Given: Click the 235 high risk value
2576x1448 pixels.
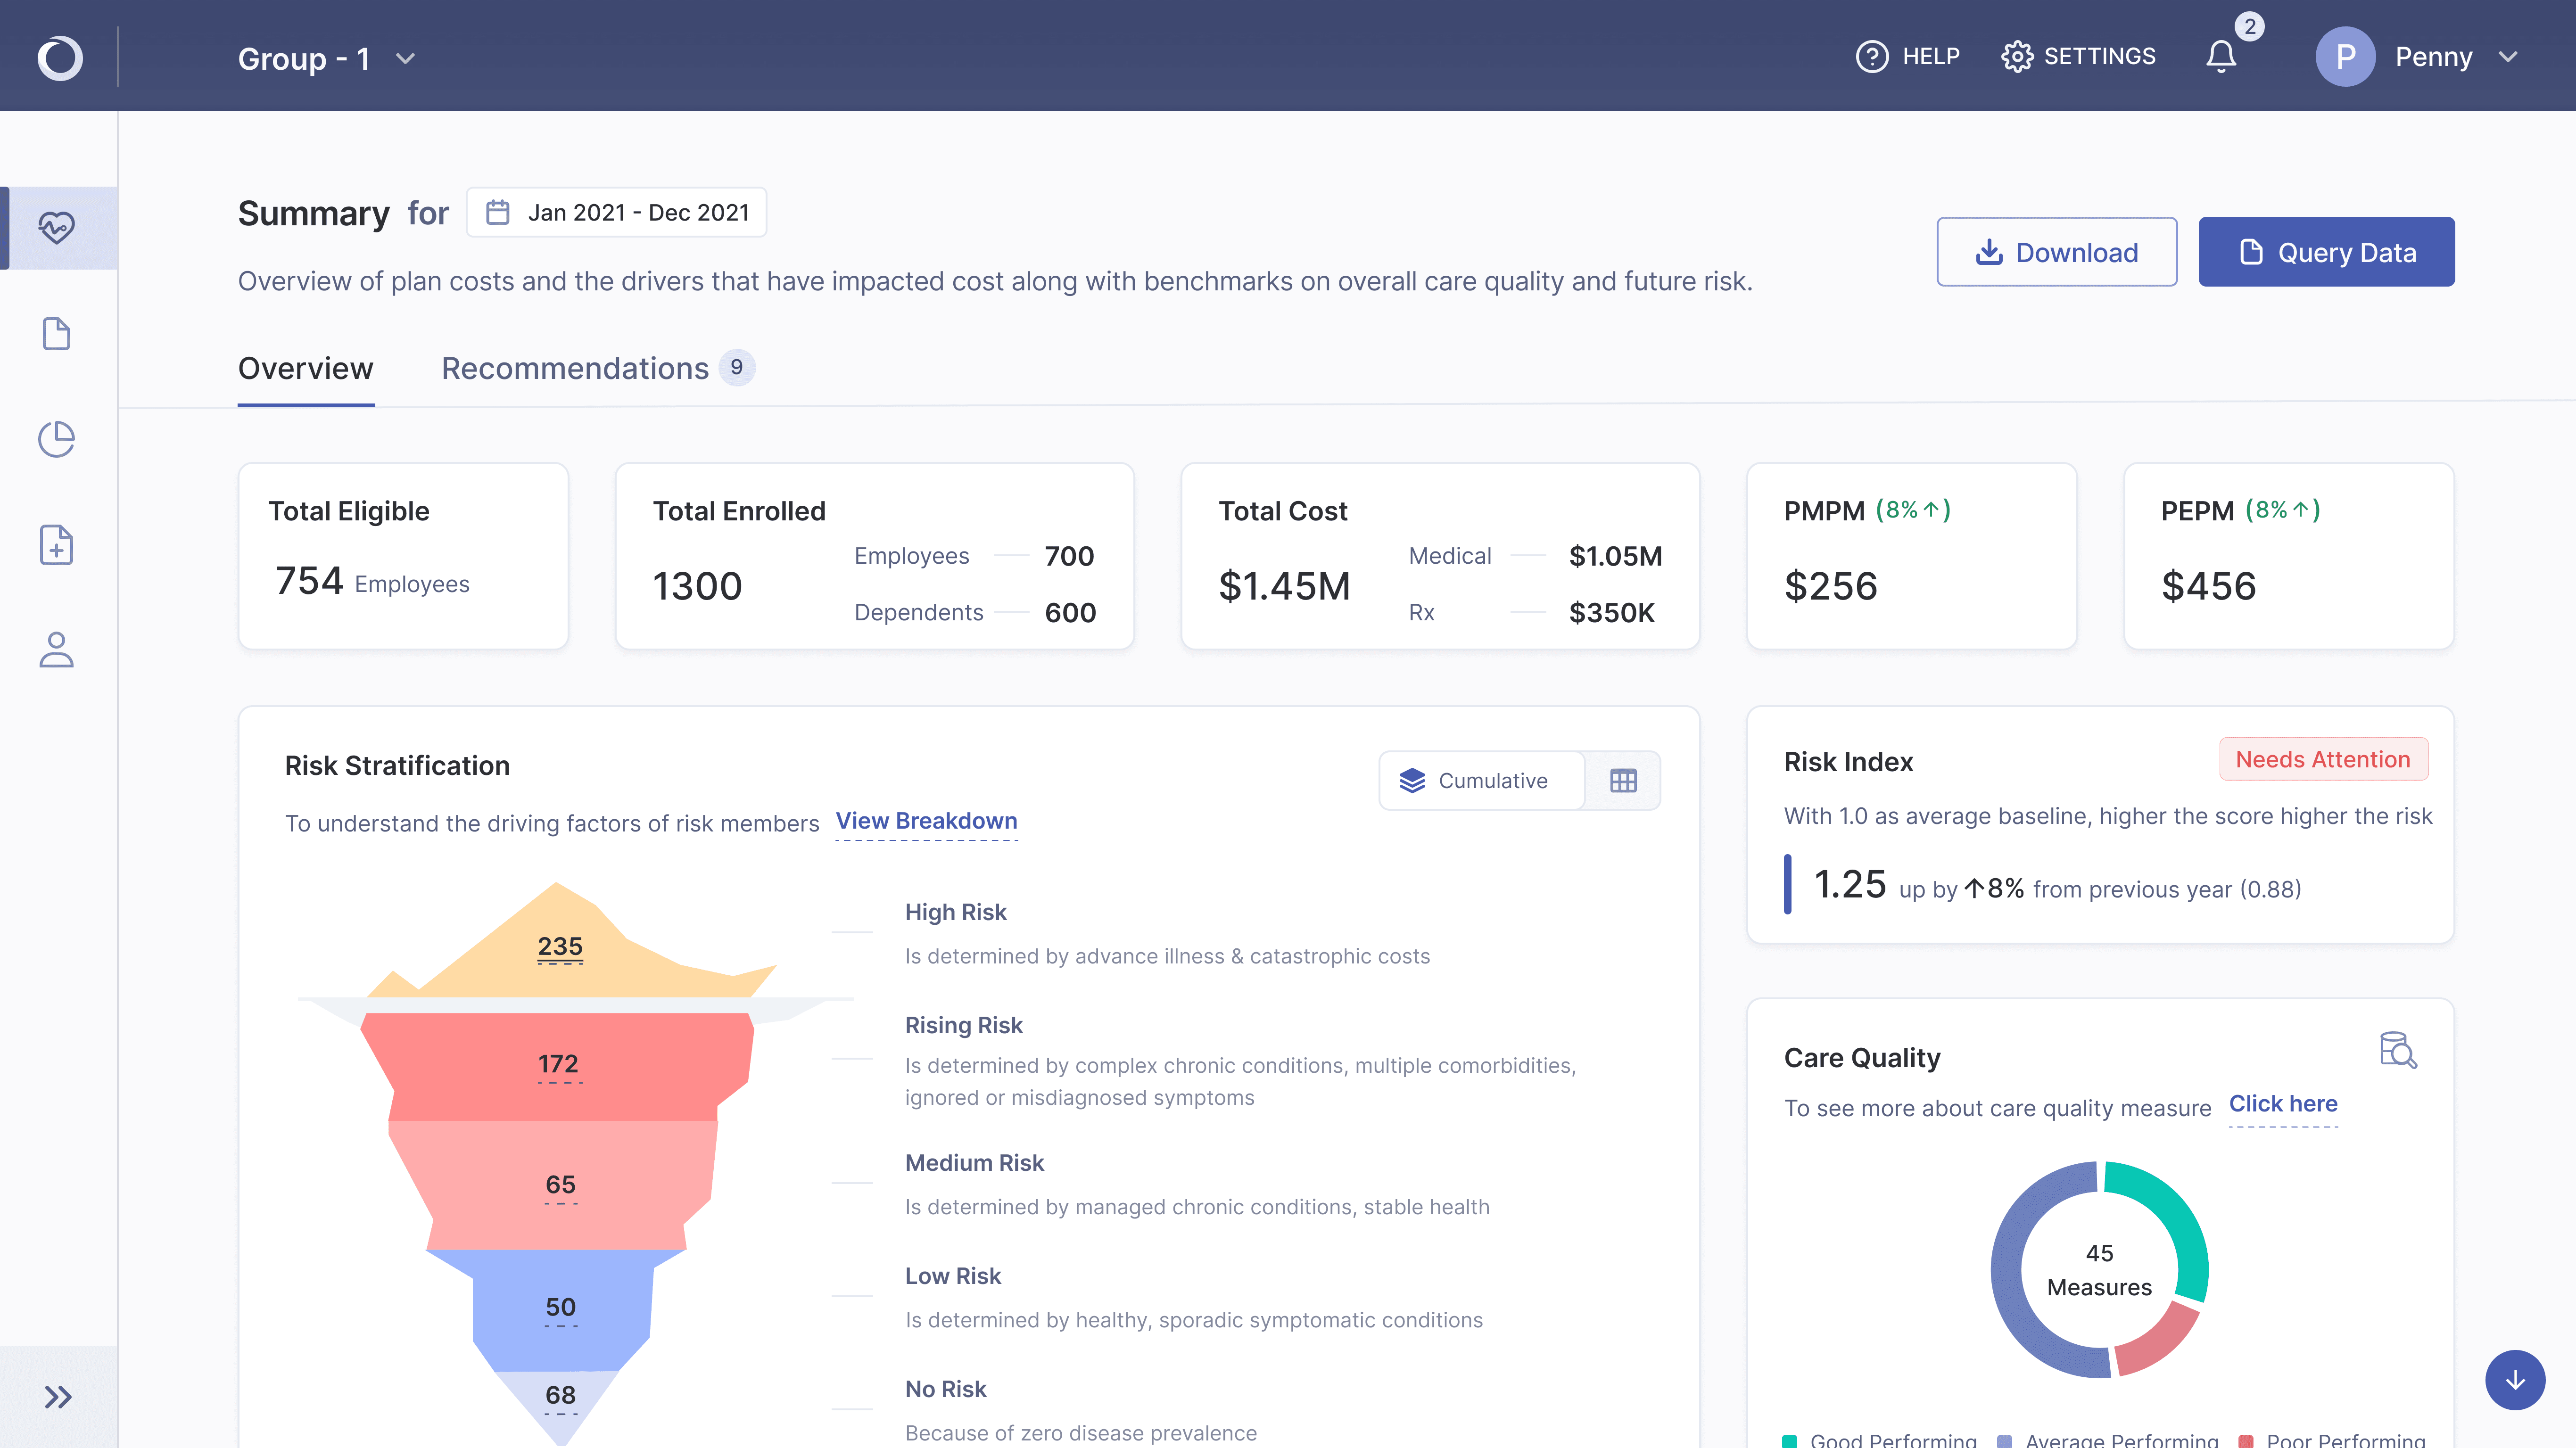Looking at the screenshot, I should click(x=560, y=946).
